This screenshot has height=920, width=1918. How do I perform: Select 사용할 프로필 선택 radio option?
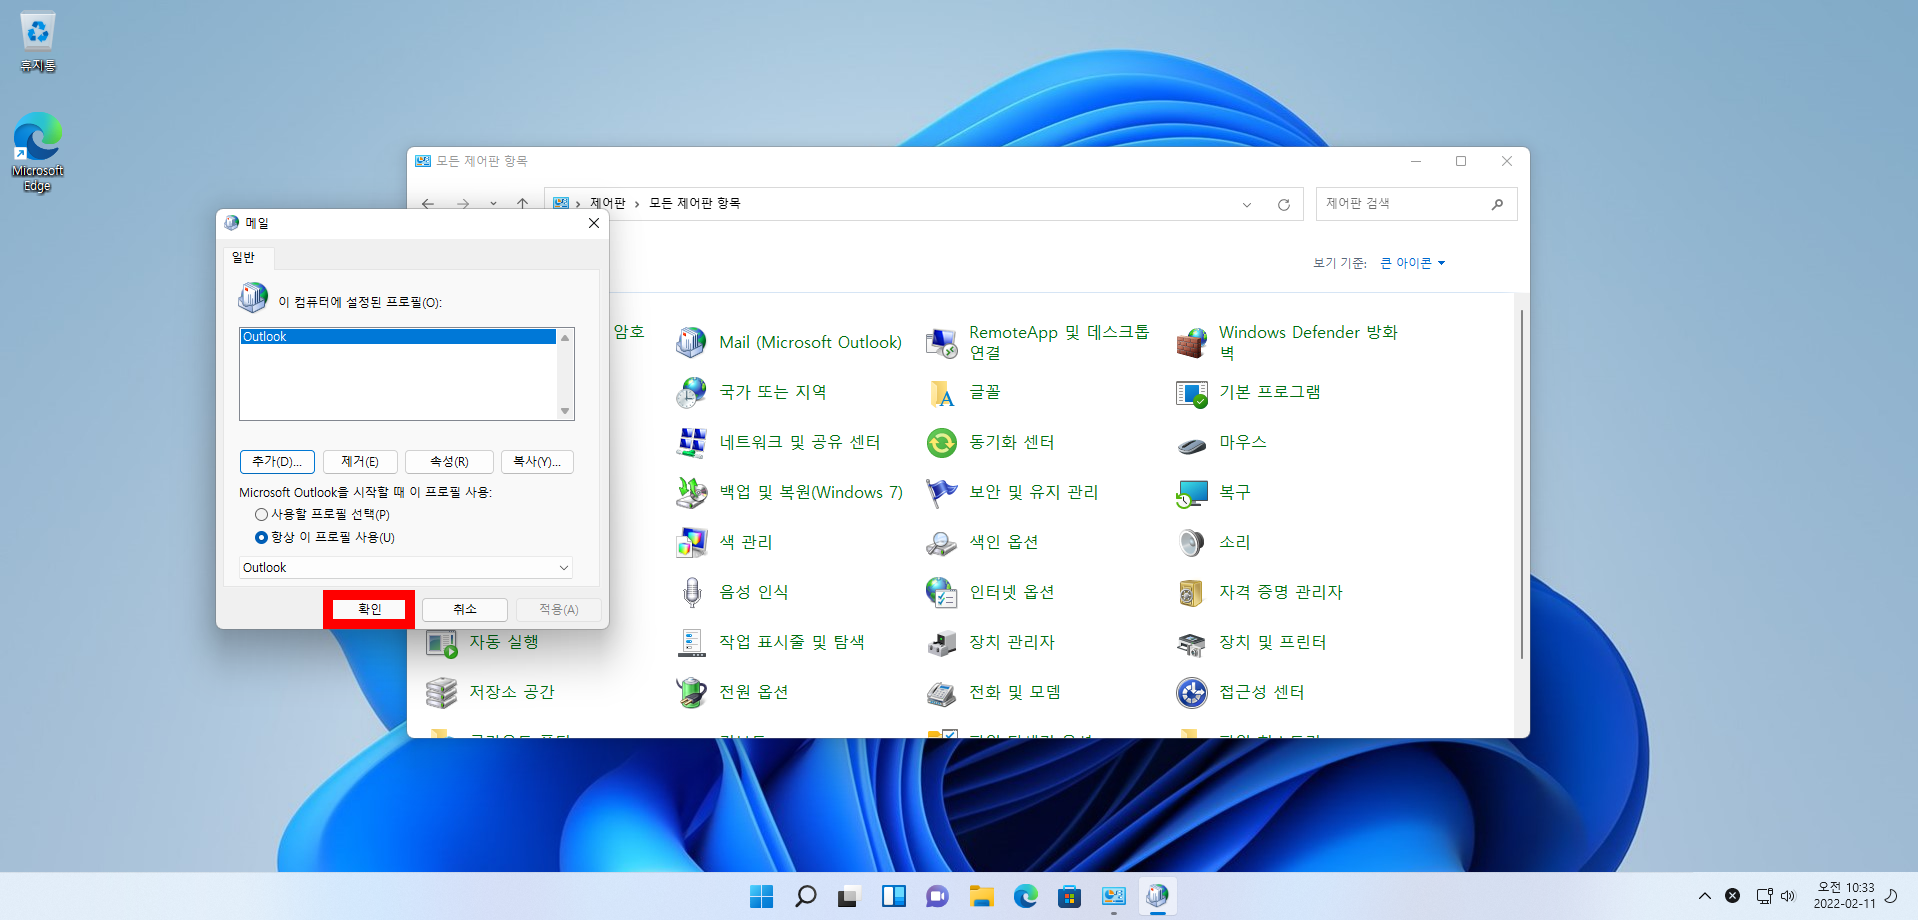[261, 514]
